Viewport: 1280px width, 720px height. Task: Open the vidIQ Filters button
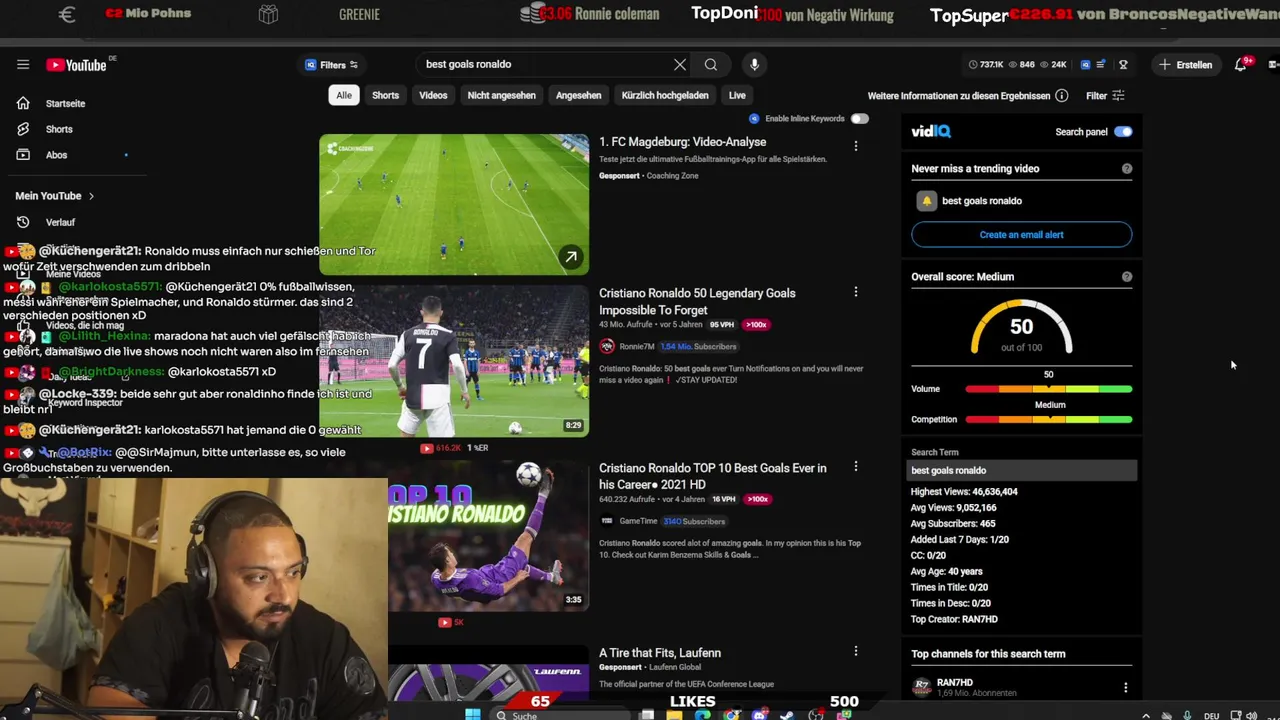pyautogui.click(x=331, y=65)
